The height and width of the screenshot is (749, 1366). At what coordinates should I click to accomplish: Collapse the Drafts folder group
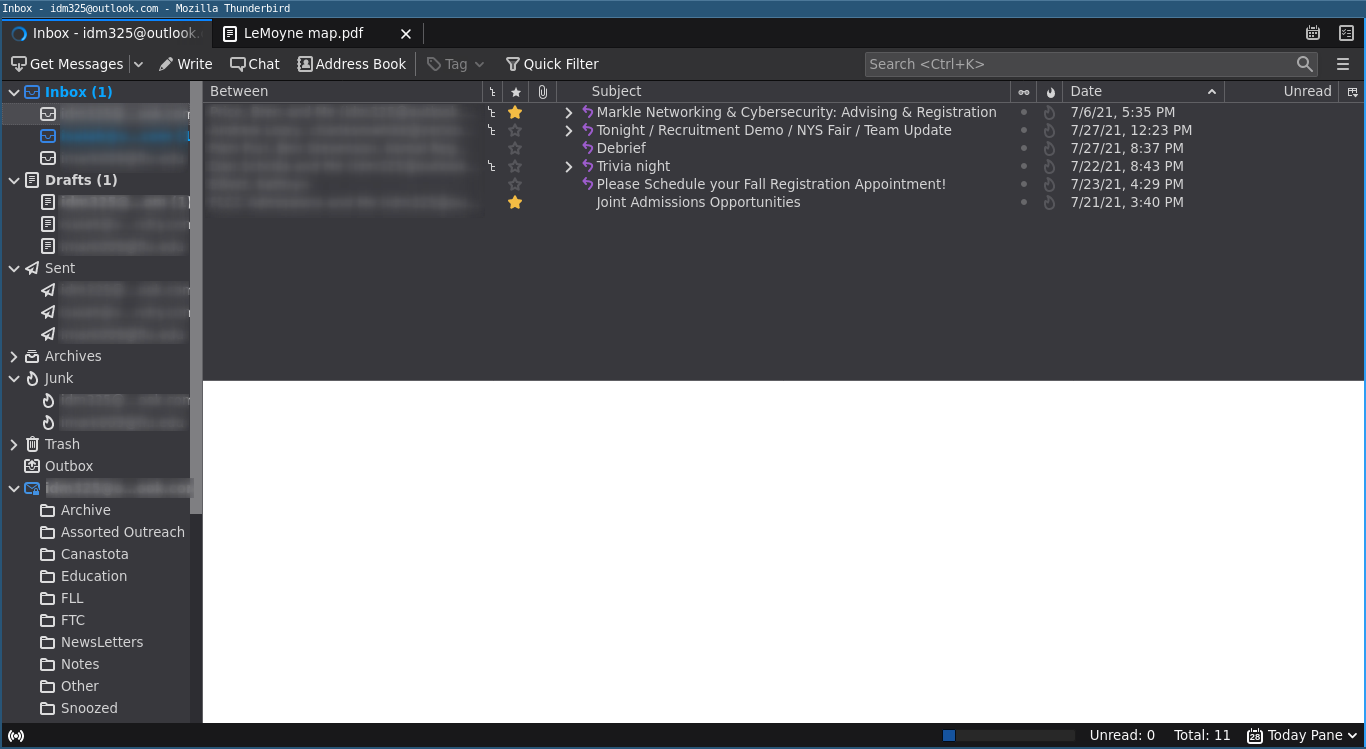click(x=14, y=180)
